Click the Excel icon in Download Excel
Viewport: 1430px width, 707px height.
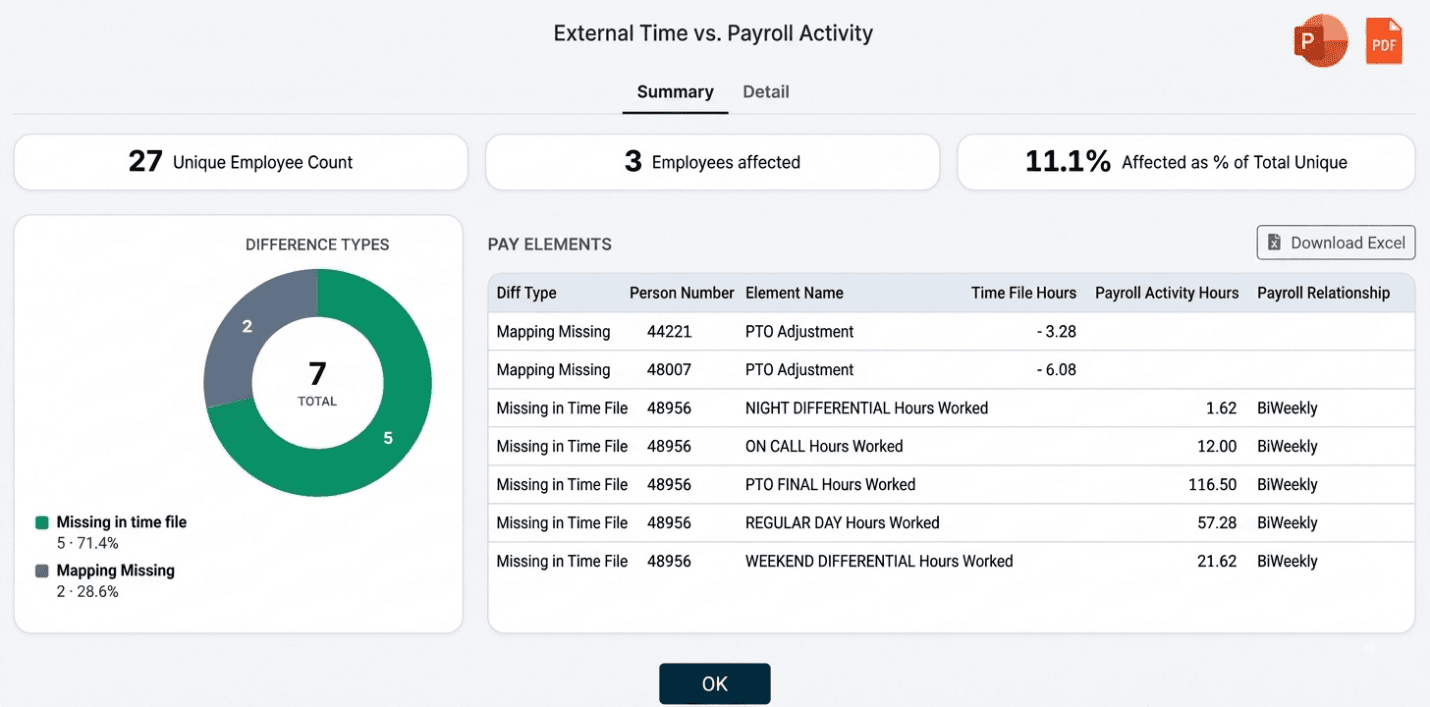[x=1274, y=243]
